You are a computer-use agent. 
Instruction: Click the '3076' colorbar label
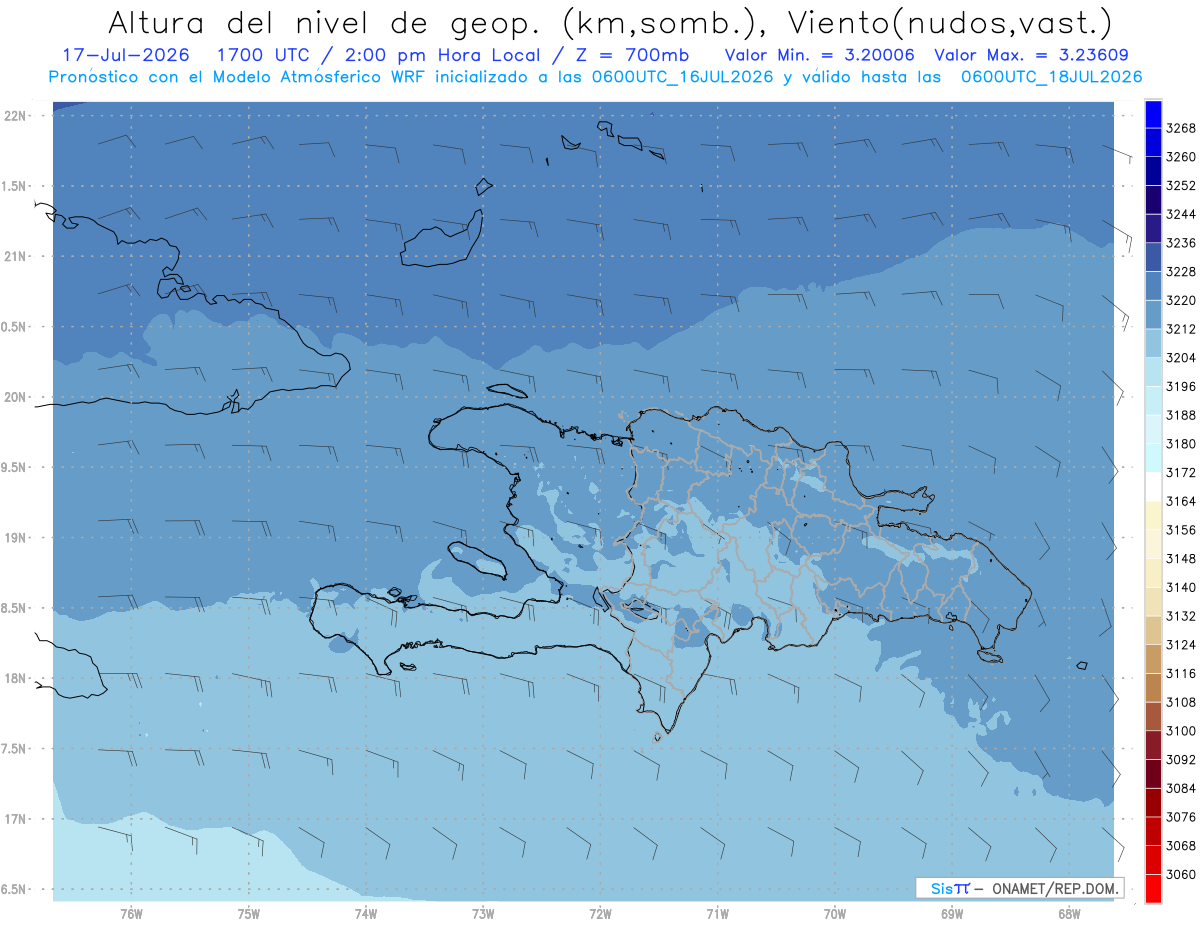[x=1181, y=817]
